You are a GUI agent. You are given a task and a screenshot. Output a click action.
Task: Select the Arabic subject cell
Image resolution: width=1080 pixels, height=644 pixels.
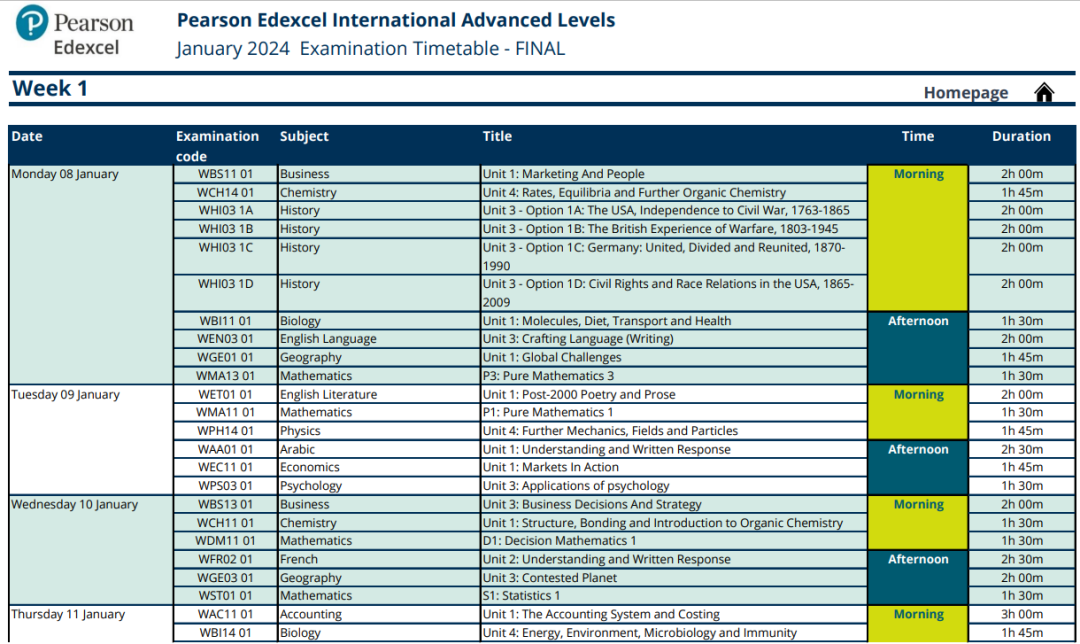click(379, 449)
